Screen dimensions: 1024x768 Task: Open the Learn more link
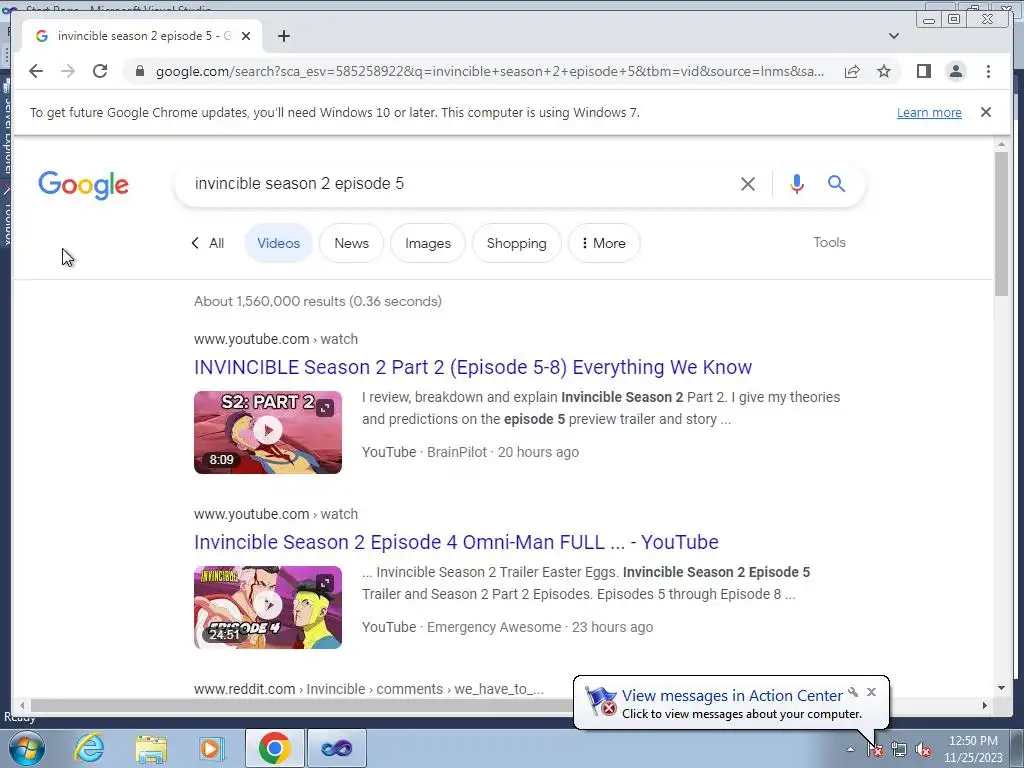(929, 112)
